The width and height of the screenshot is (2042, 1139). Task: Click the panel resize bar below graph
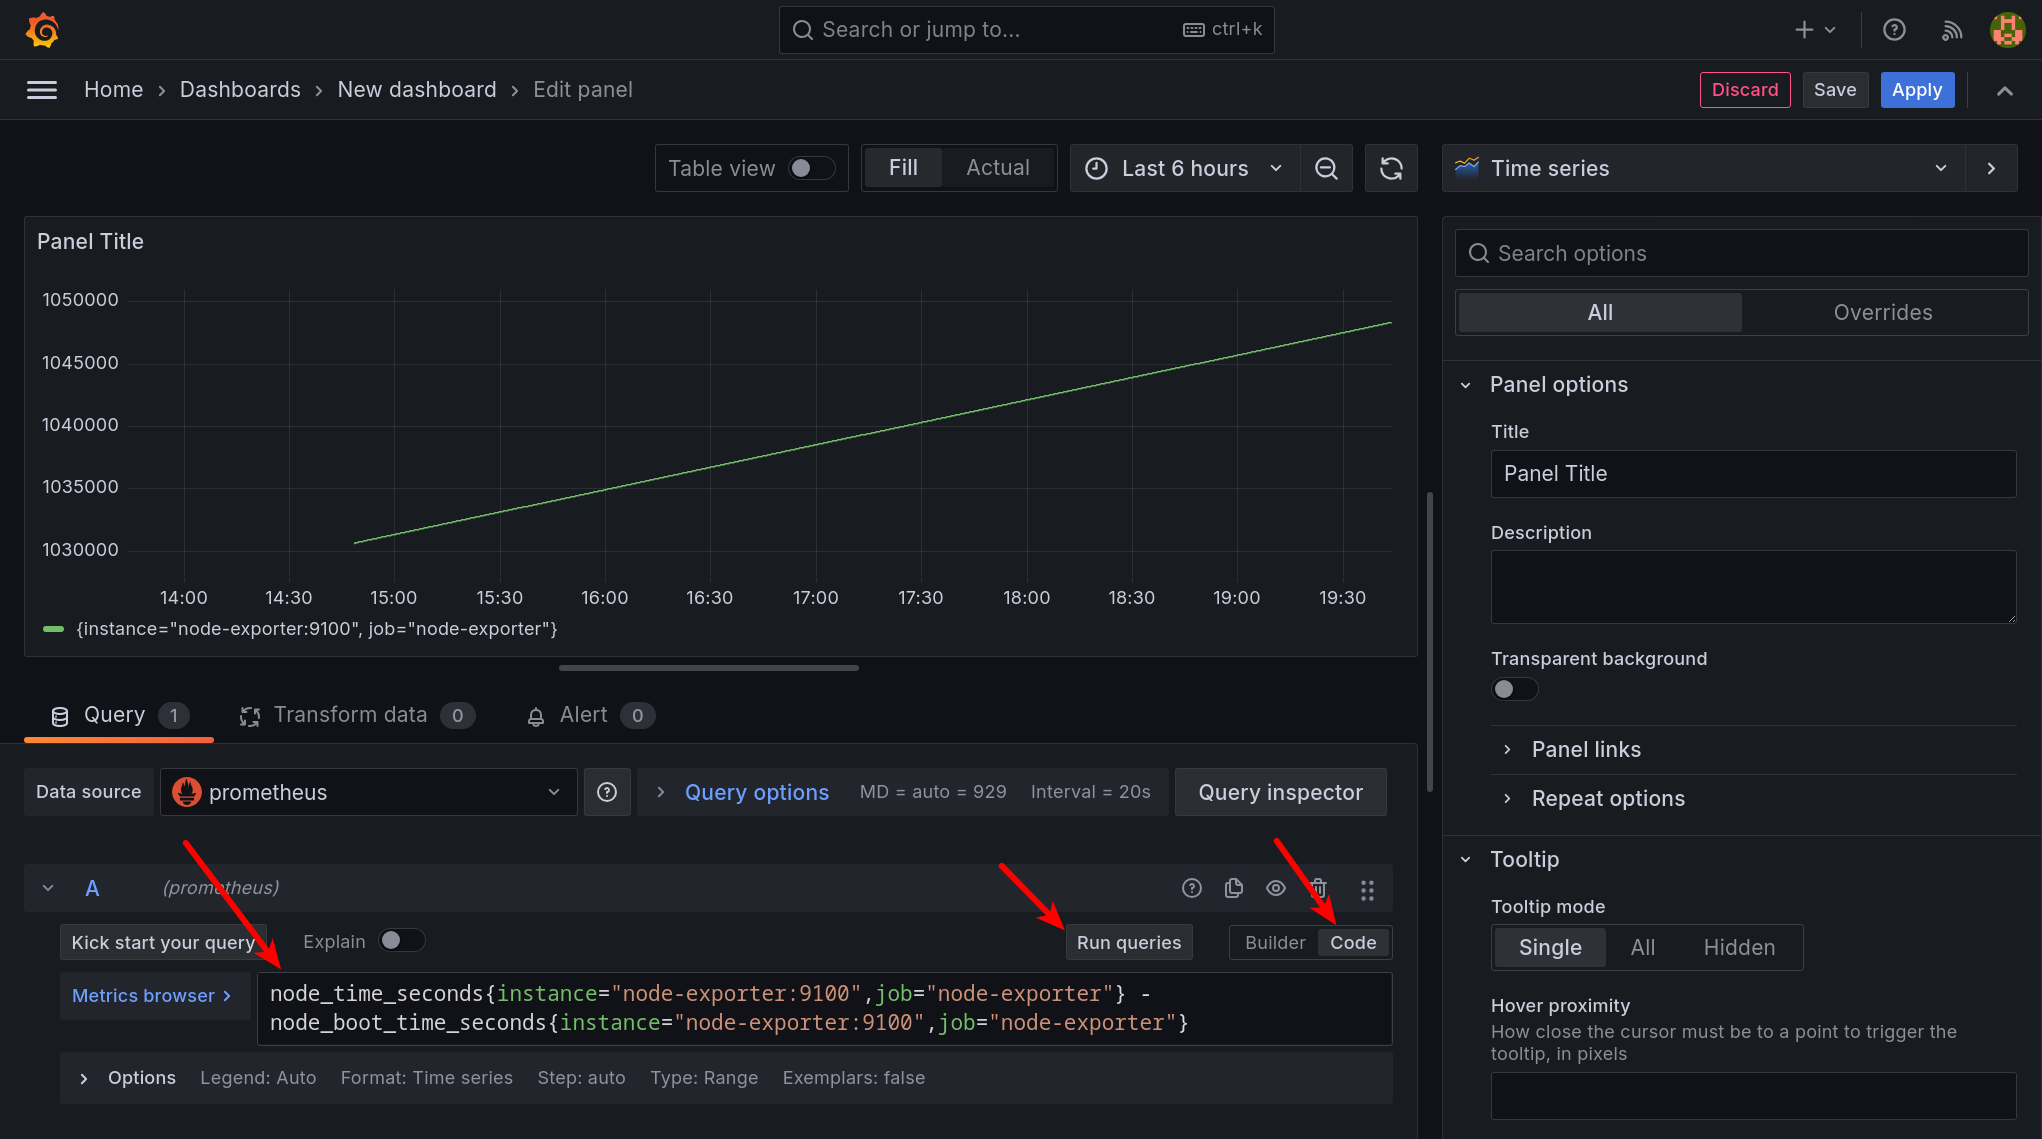708,668
